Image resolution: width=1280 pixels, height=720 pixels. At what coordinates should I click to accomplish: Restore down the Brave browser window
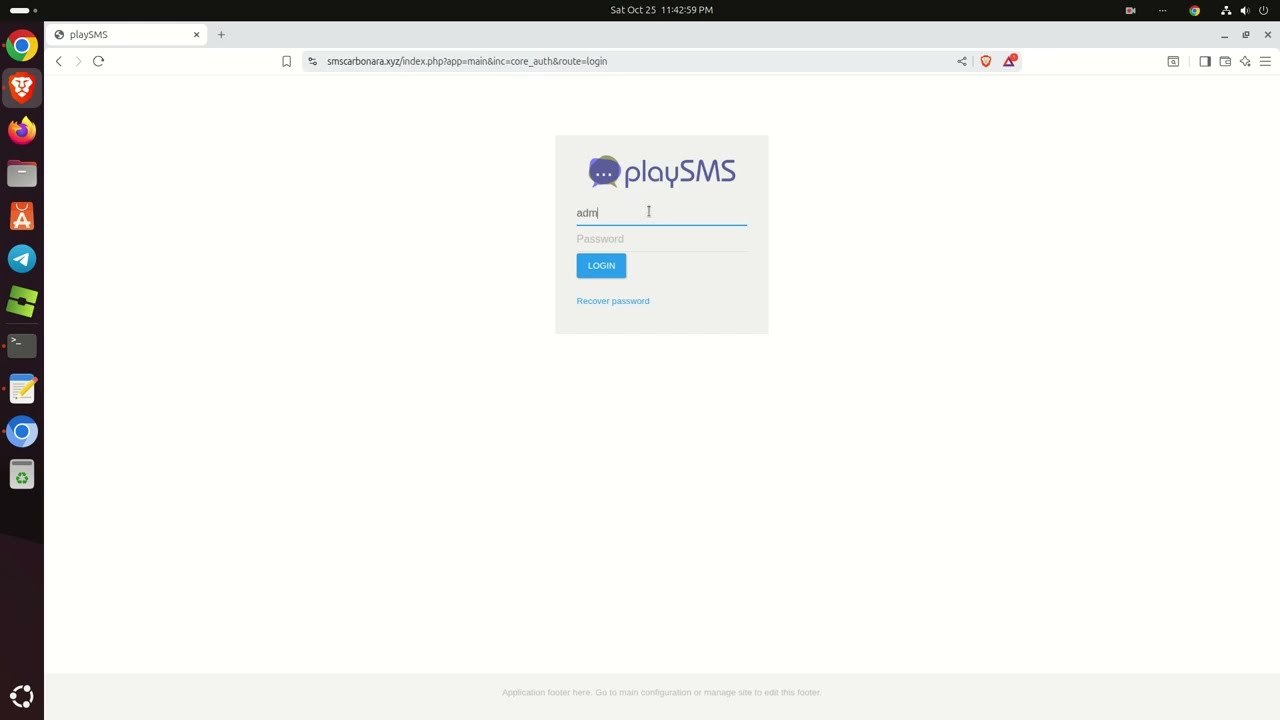click(x=1246, y=35)
